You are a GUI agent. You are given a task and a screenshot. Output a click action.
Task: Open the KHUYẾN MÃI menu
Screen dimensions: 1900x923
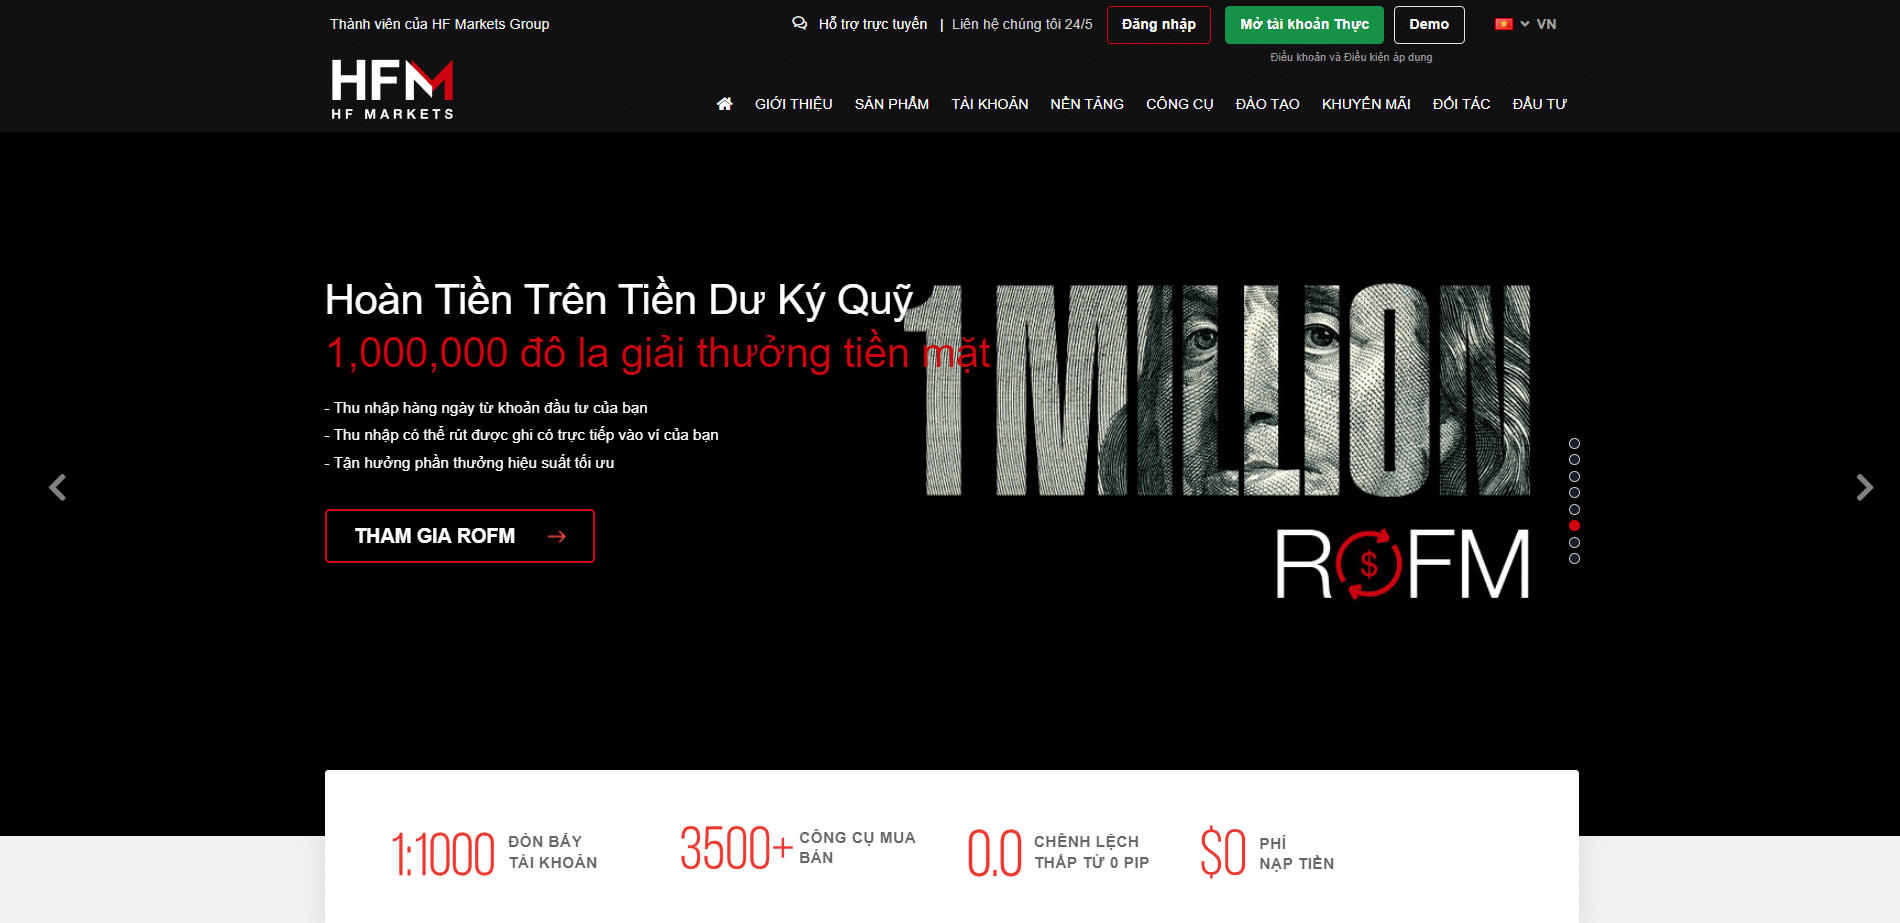pos(1365,104)
